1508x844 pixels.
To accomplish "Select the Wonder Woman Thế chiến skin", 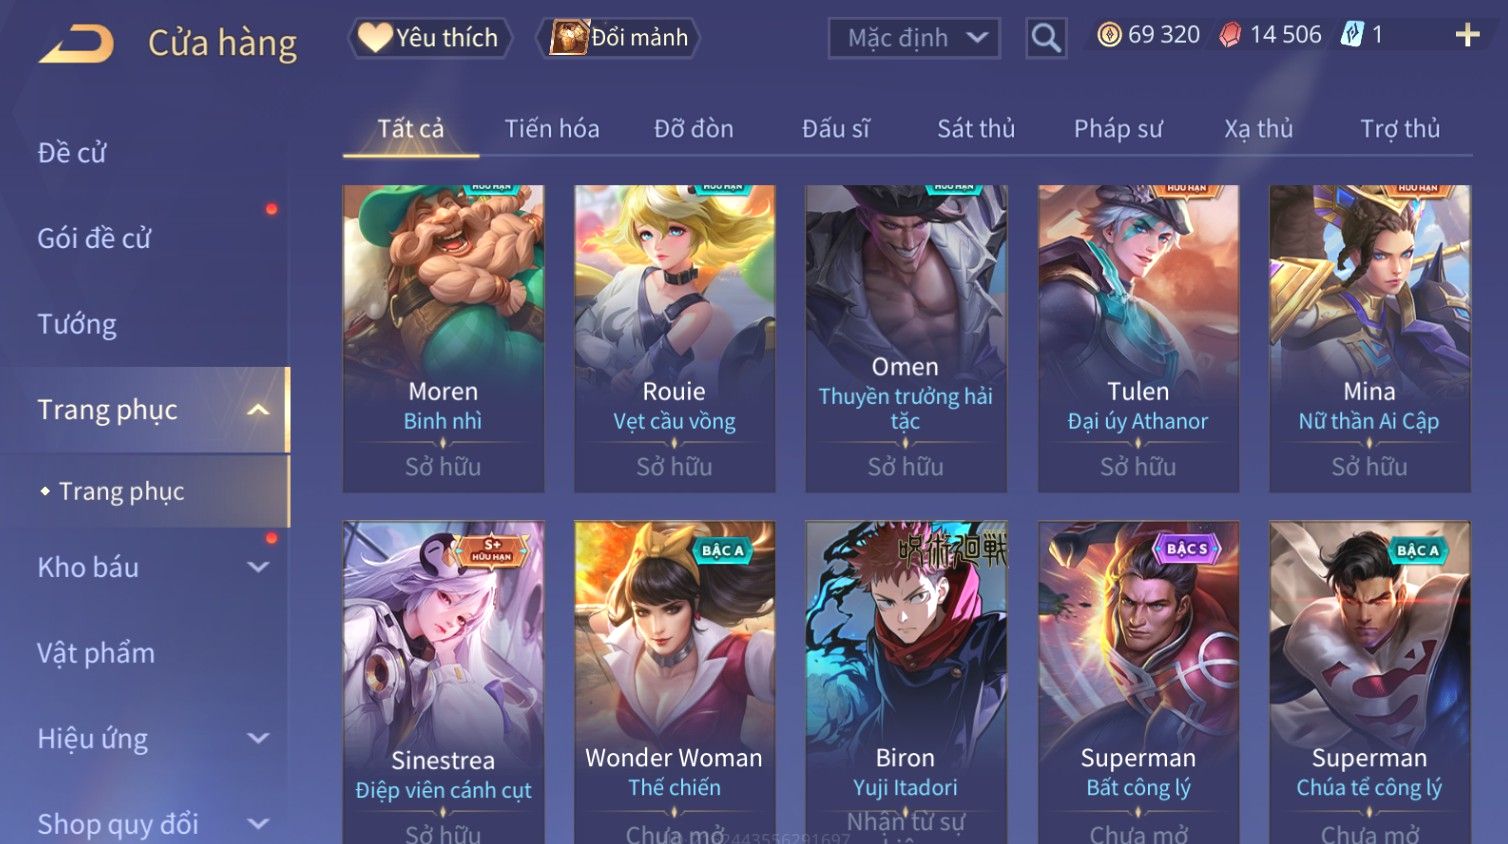I will (674, 682).
